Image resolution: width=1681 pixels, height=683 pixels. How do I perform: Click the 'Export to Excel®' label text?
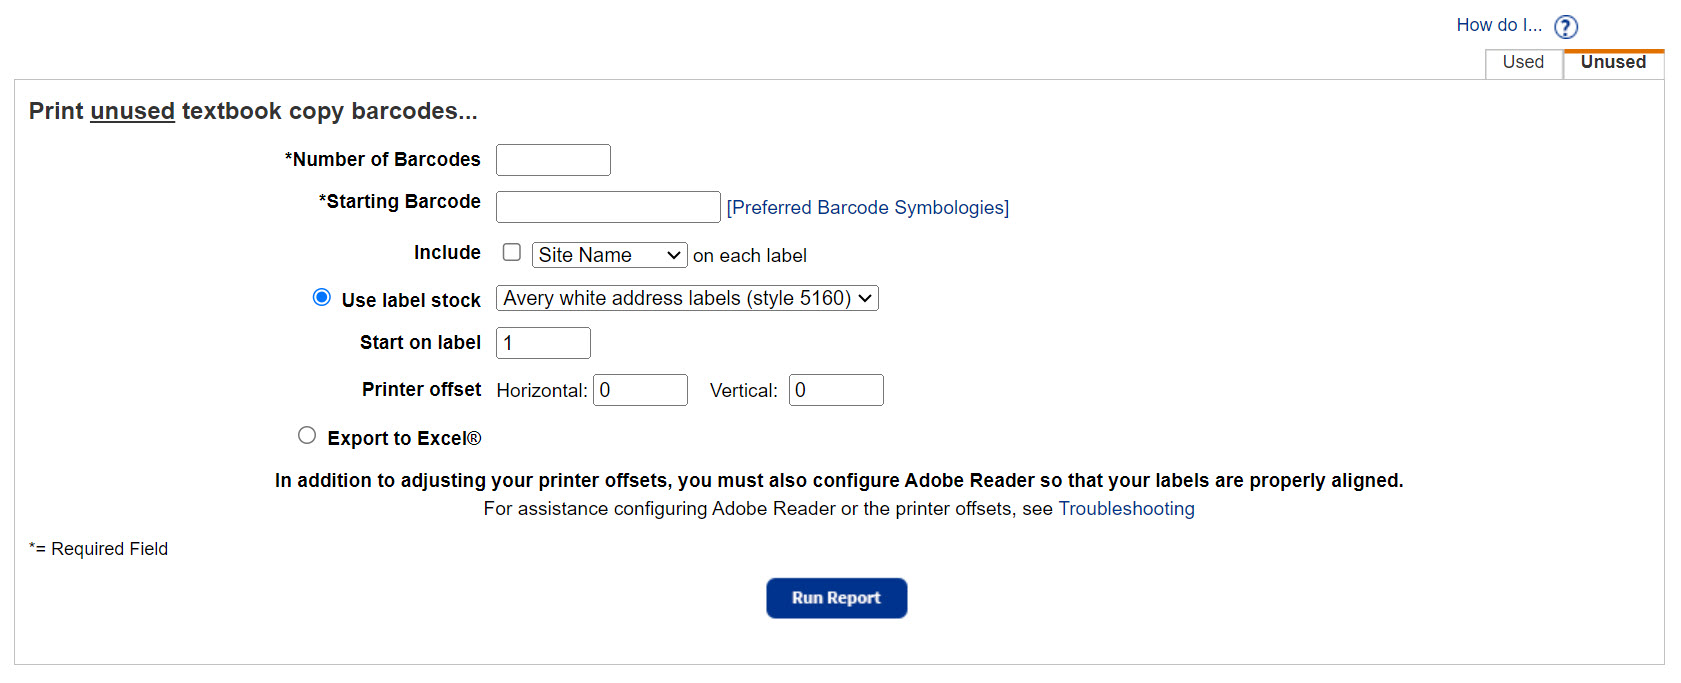pyautogui.click(x=404, y=438)
